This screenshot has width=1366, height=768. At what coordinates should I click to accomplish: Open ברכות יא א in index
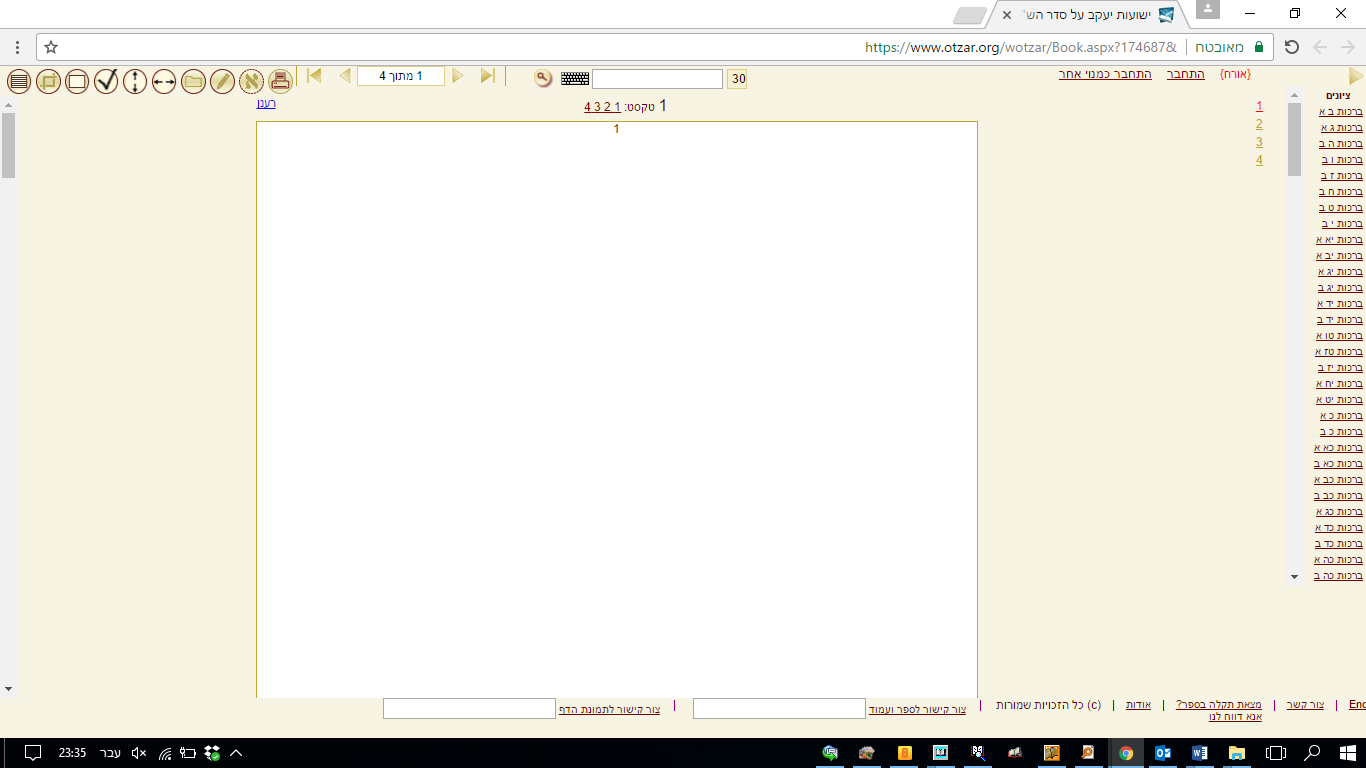(1339, 240)
